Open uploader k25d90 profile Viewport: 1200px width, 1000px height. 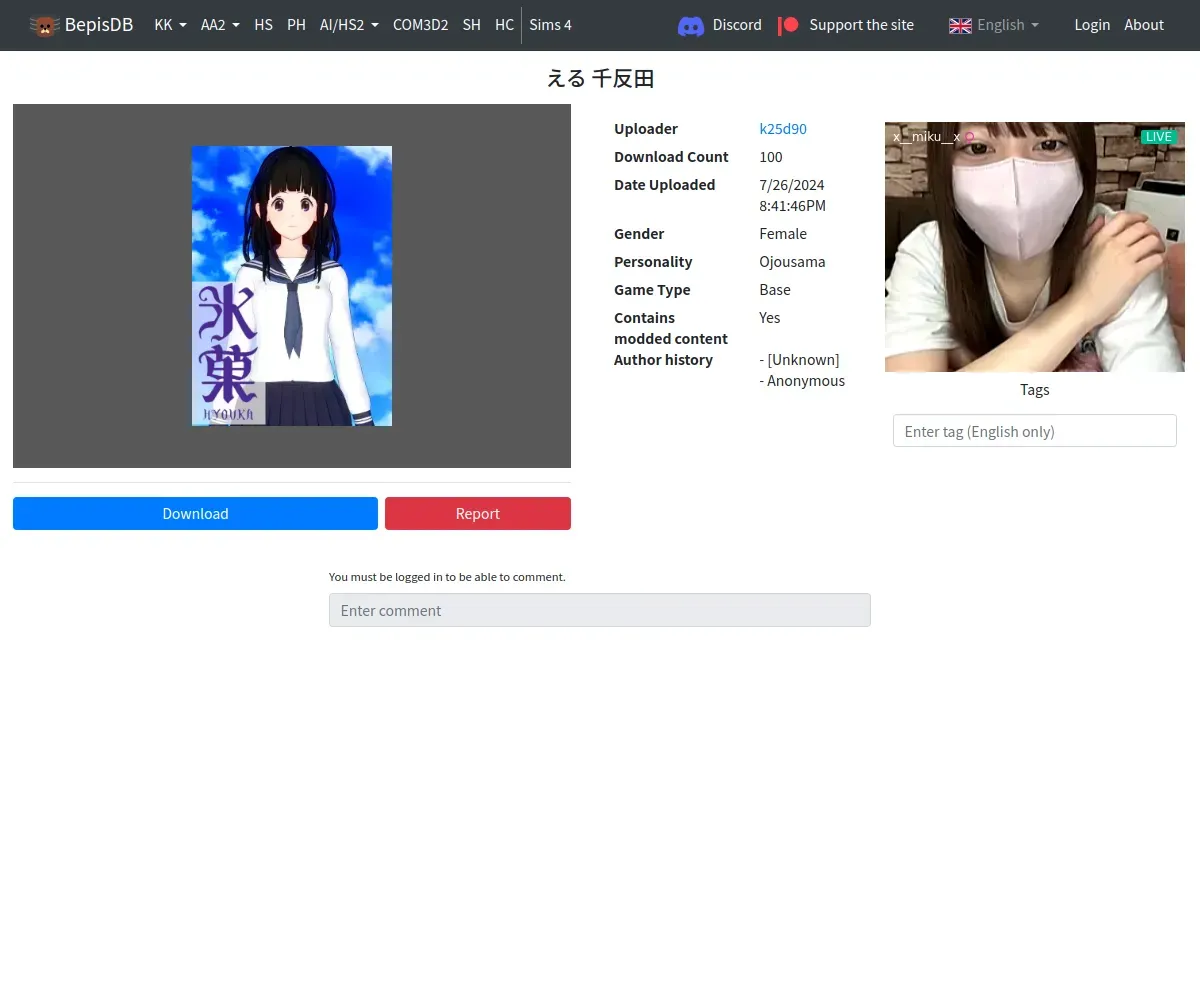783,129
